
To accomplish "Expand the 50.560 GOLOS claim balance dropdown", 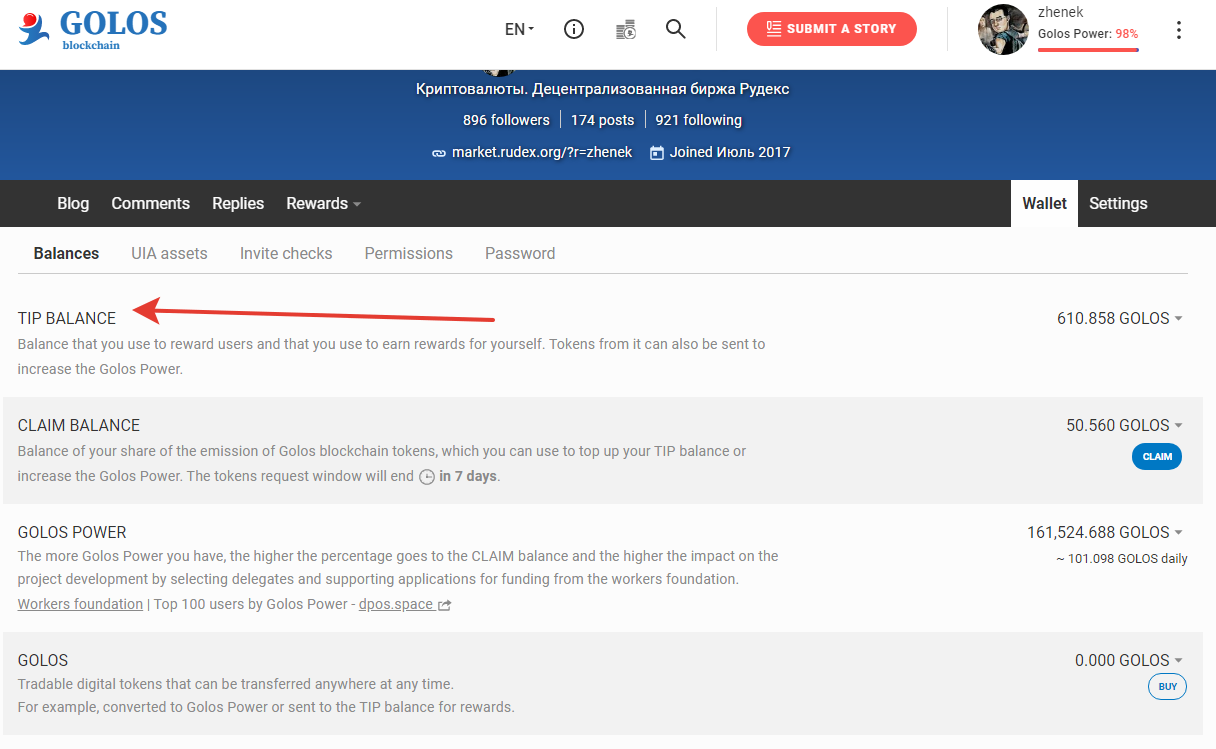I will point(1125,425).
